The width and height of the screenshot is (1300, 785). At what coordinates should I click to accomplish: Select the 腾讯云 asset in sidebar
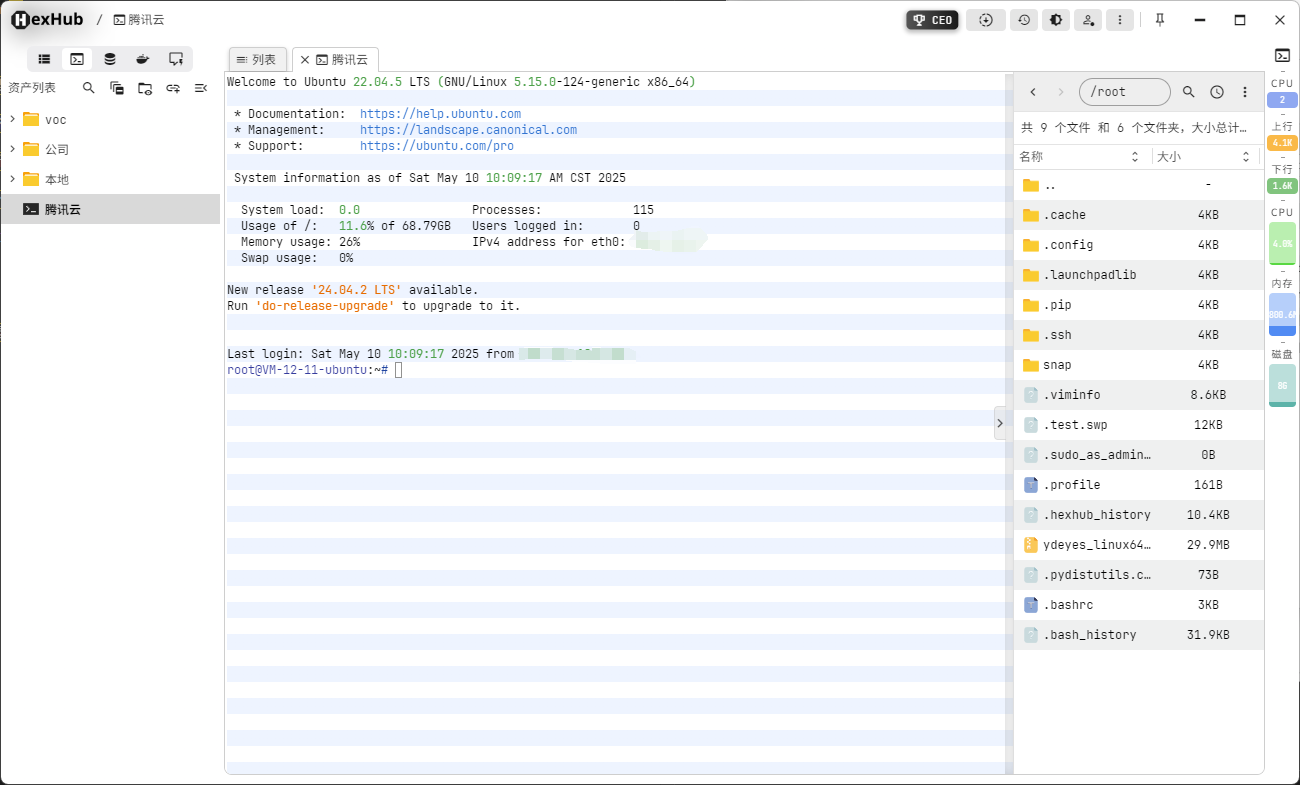[x=110, y=209]
